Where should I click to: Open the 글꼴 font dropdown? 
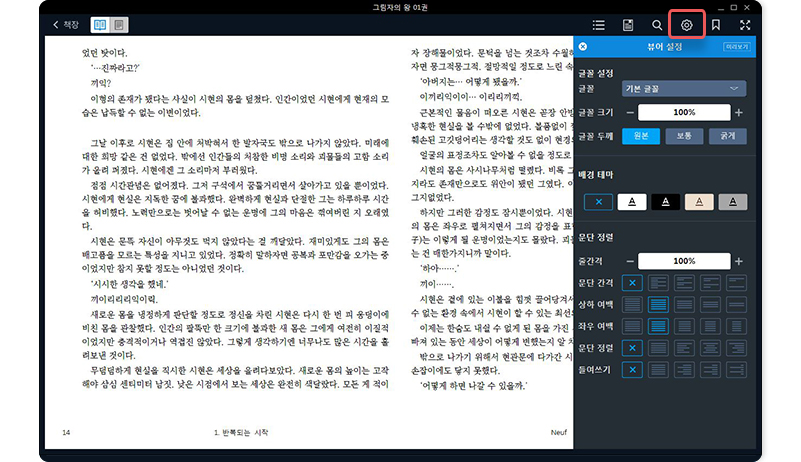pyautogui.click(x=684, y=89)
